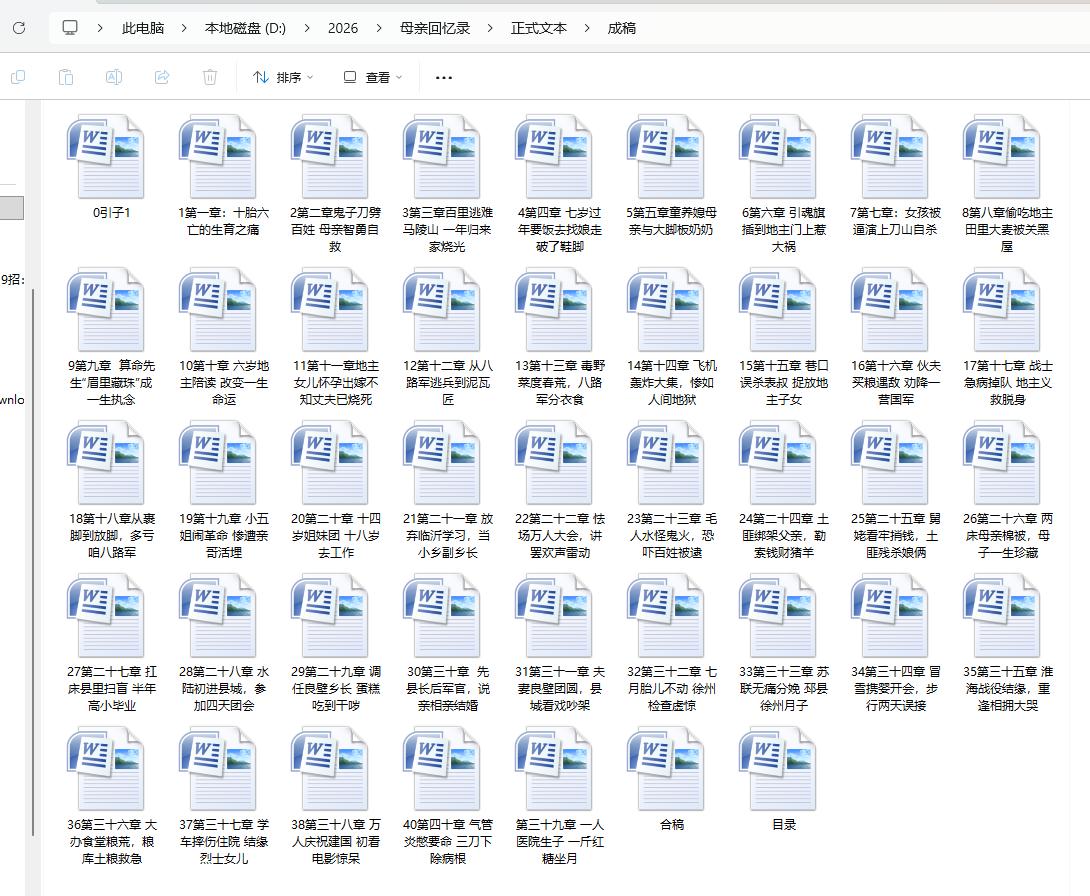Select Word file icon of 14第十四章 飞机轰炸大集
This screenshot has height=896, width=1090.
[665, 310]
